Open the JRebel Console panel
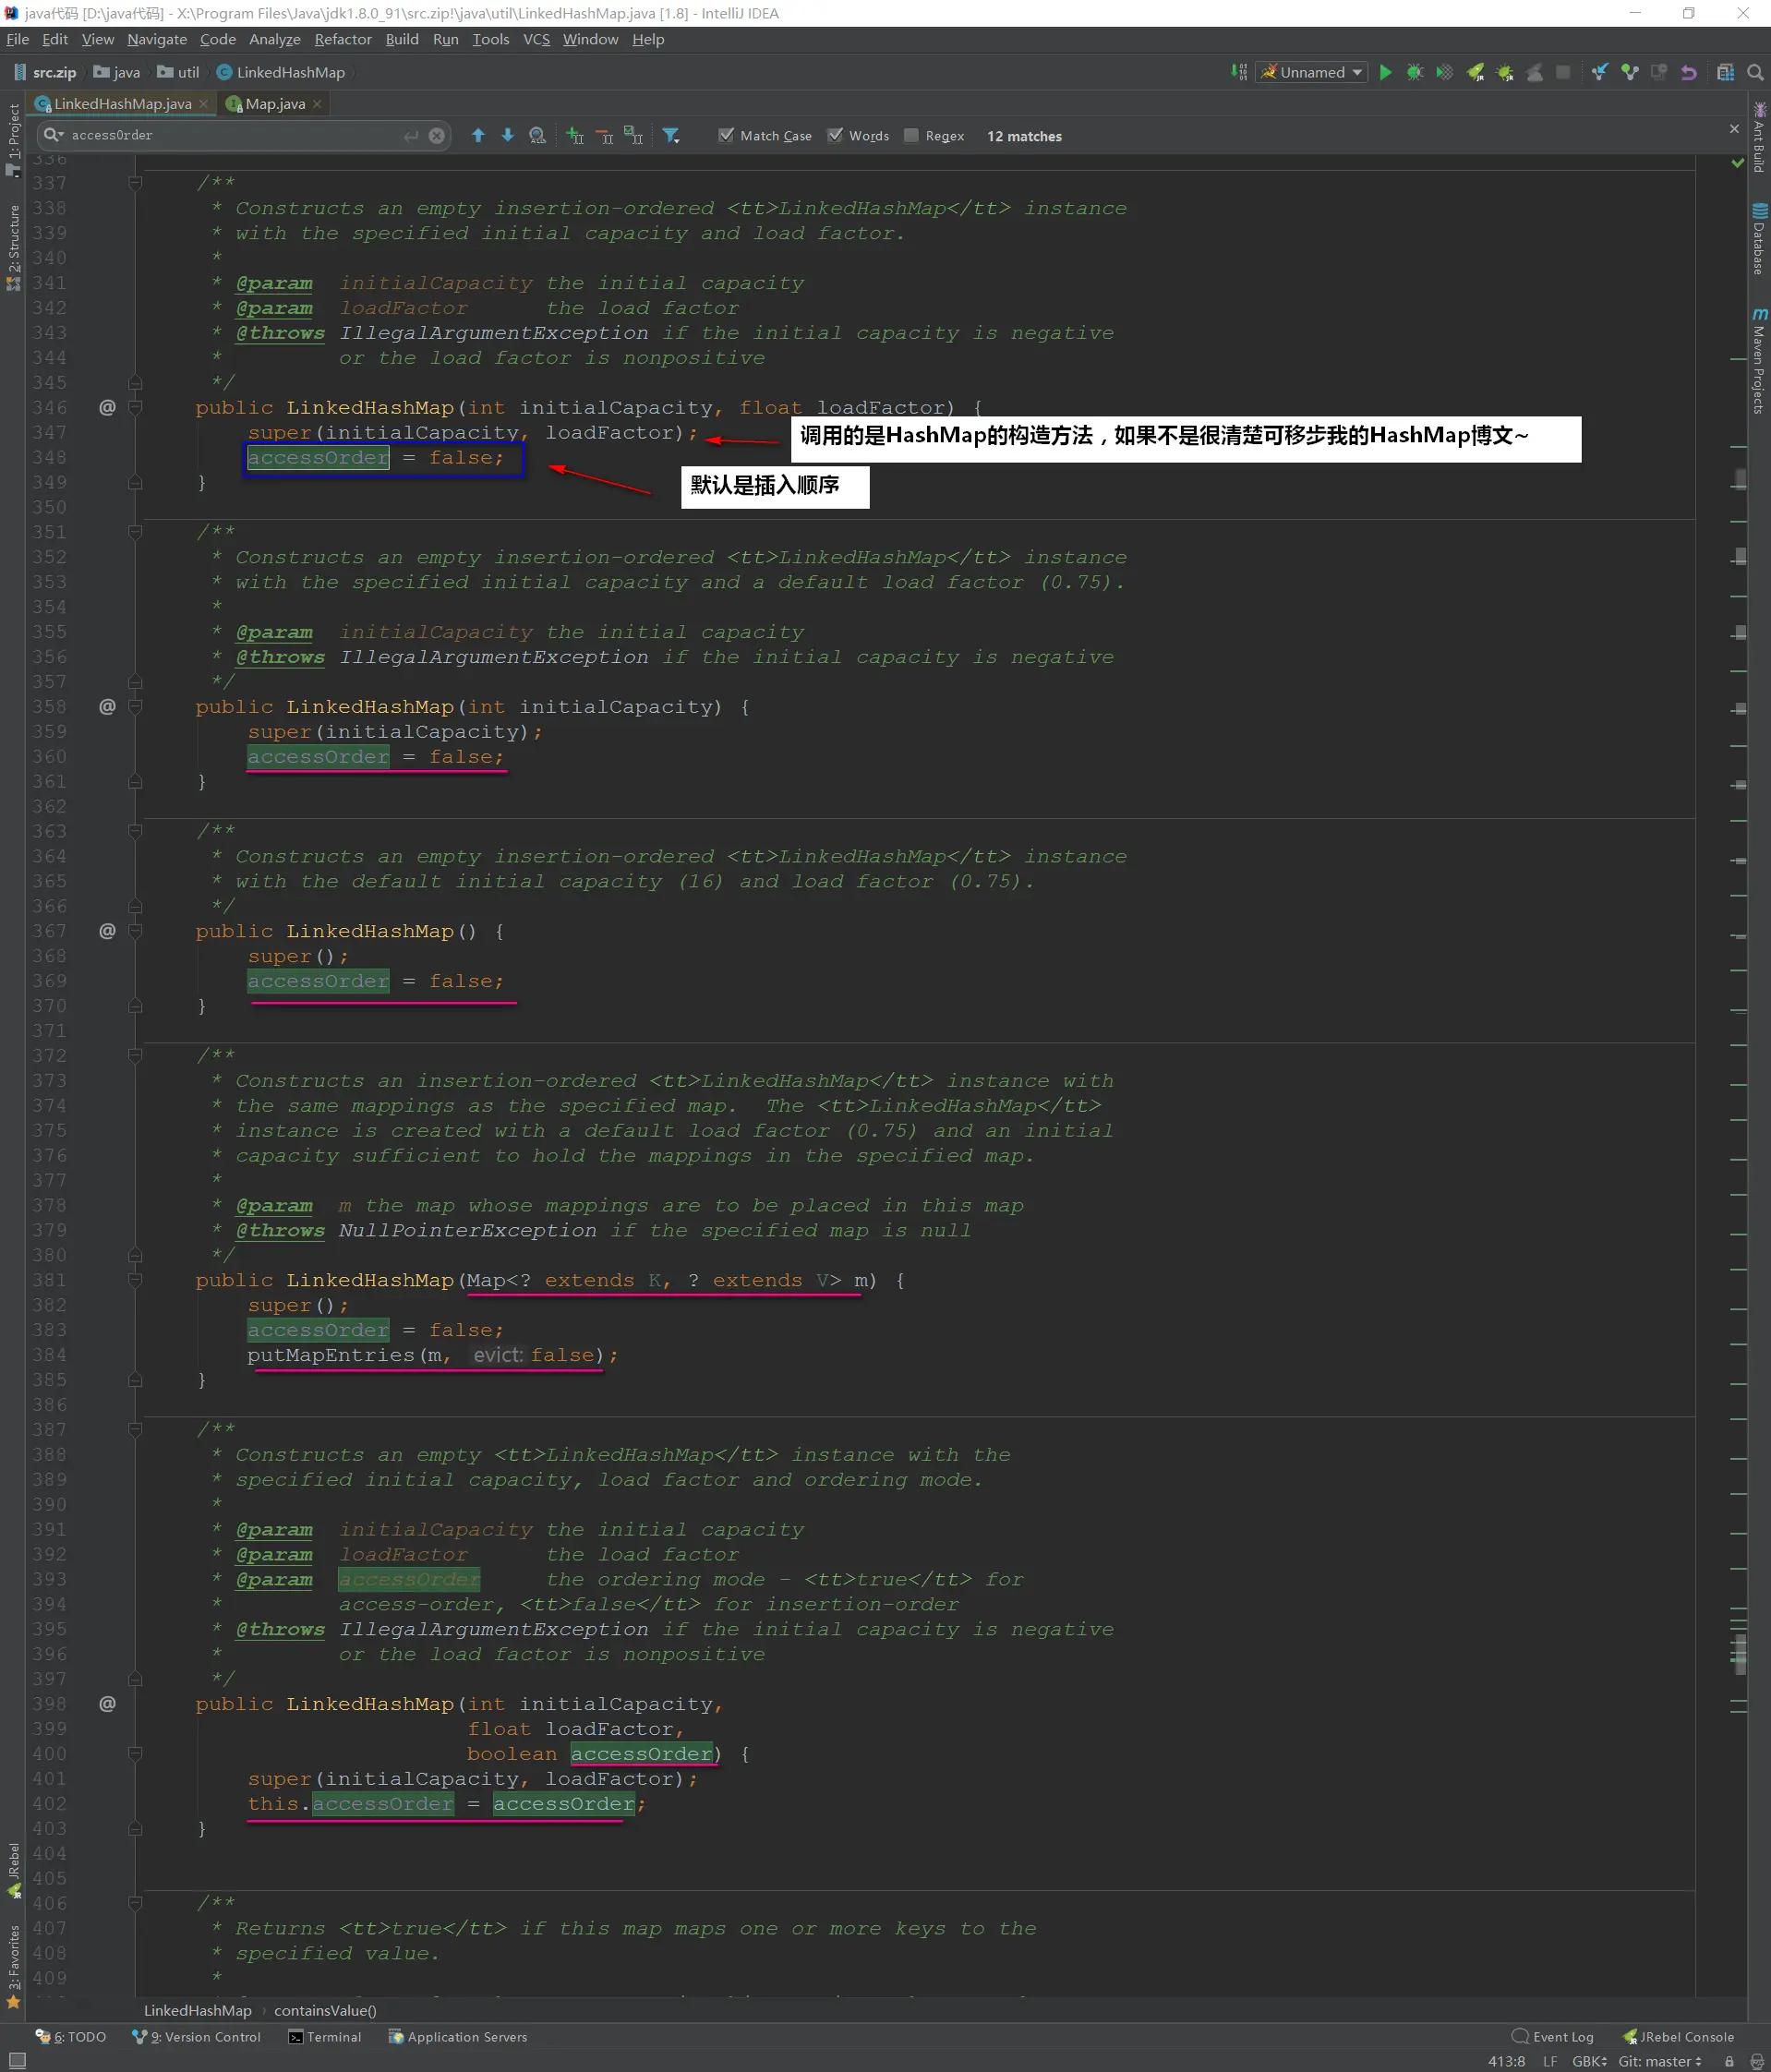 1678,2037
